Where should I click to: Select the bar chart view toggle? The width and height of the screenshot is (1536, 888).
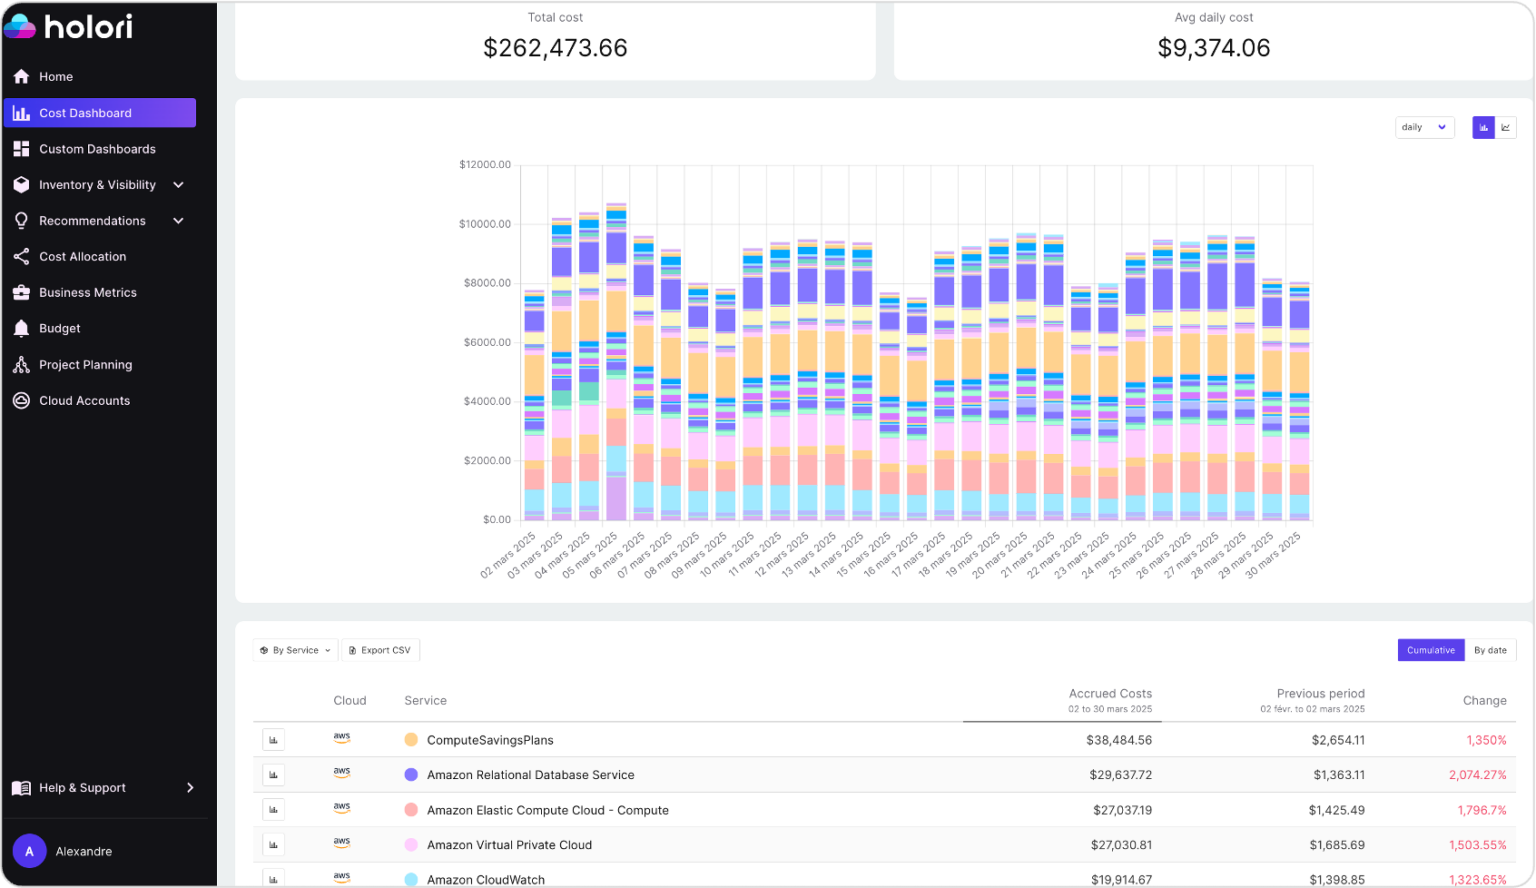coord(1483,127)
